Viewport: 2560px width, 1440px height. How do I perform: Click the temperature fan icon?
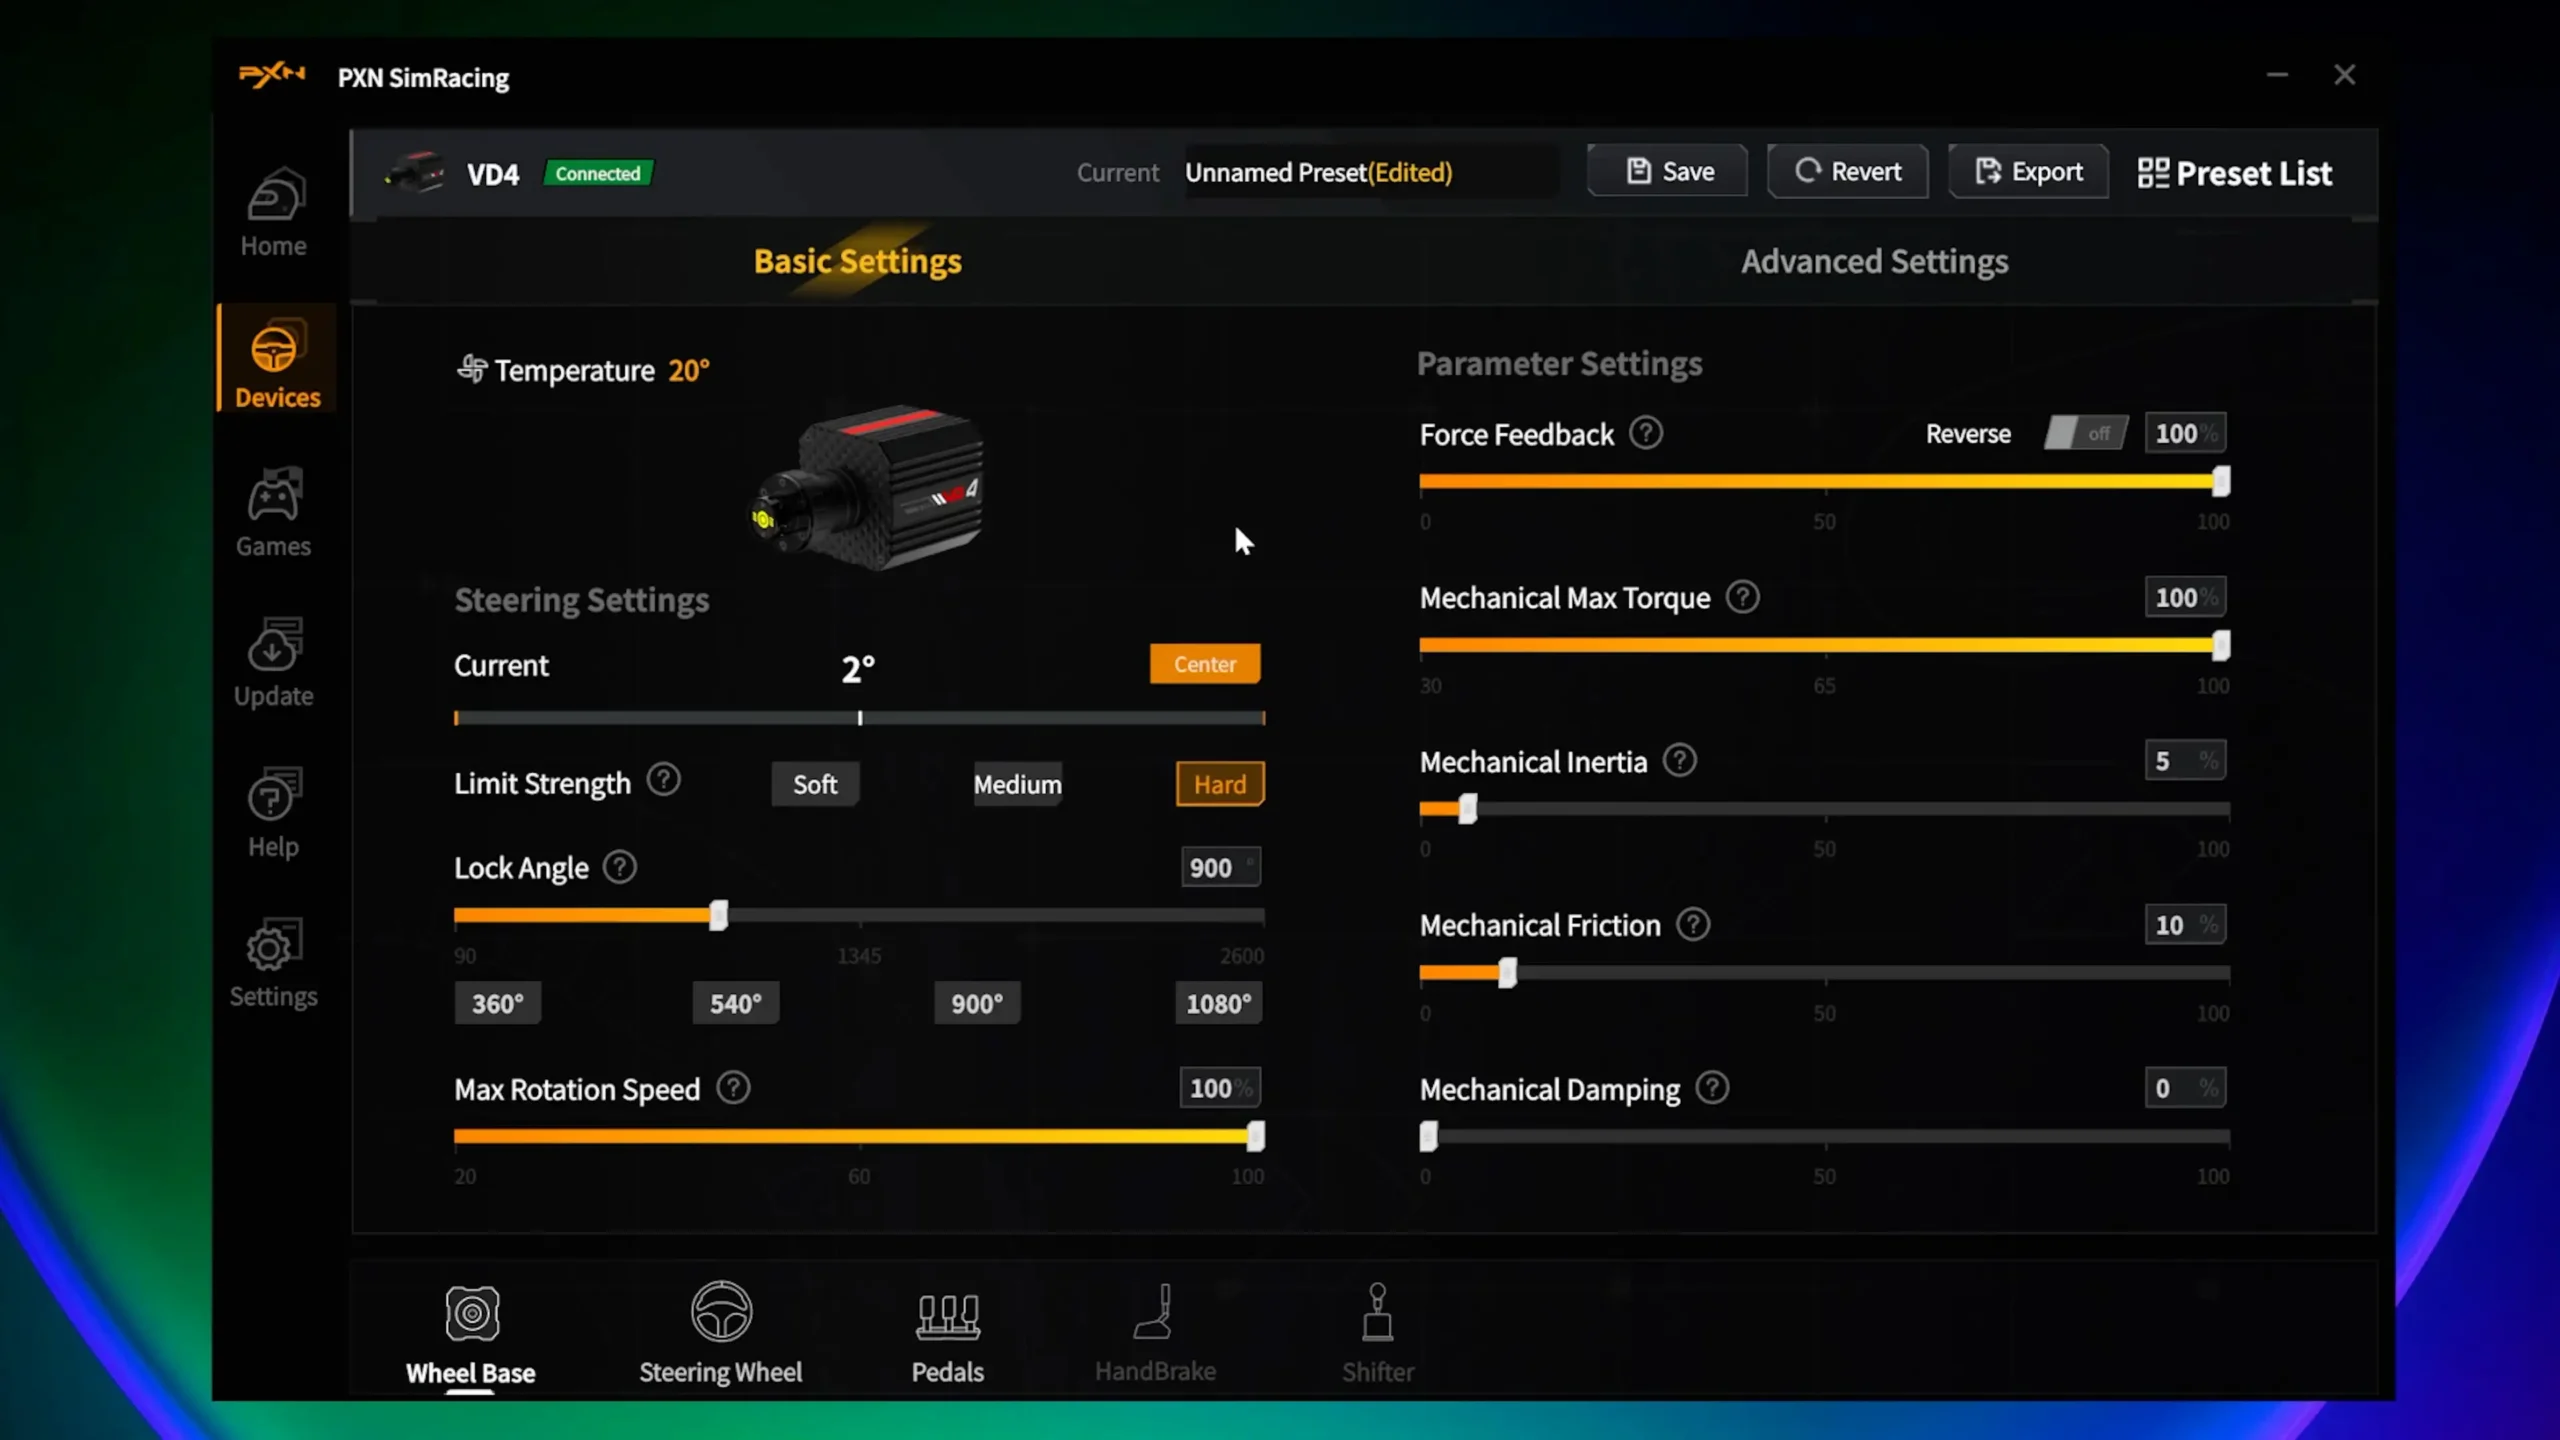[x=472, y=369]
